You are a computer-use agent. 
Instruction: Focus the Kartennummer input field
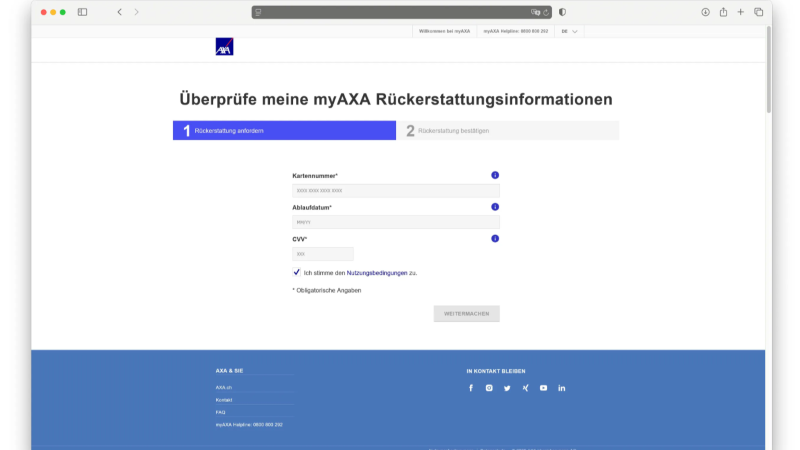[x=396, y=190]
